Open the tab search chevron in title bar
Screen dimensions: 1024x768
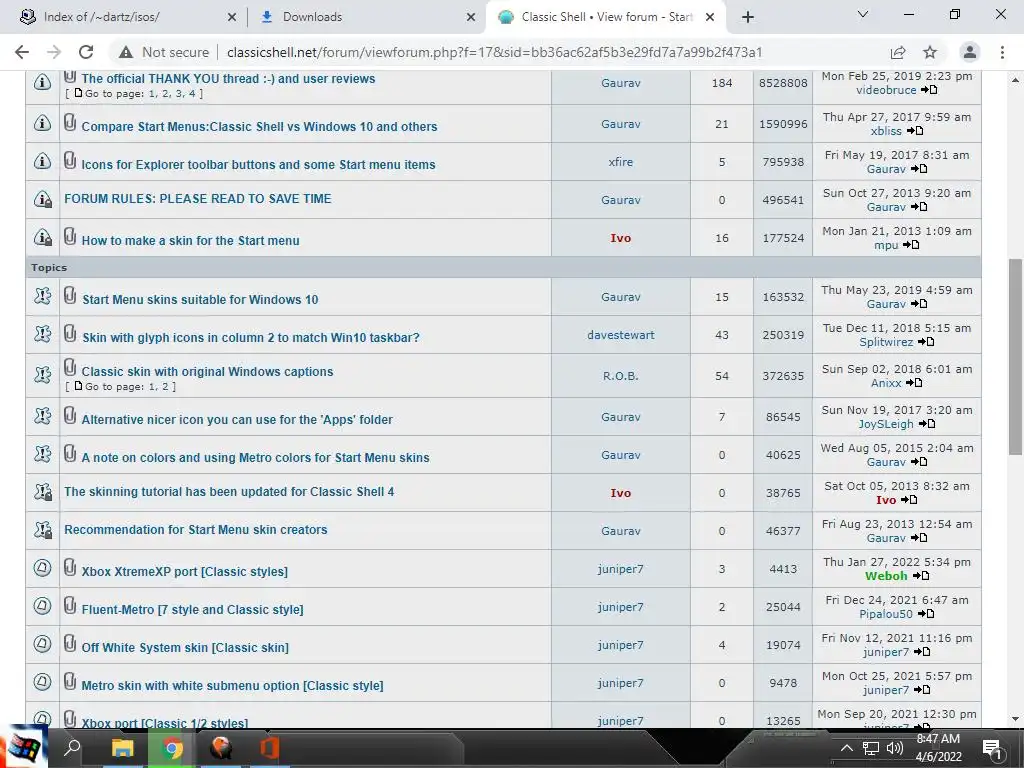tap(863, 14)
